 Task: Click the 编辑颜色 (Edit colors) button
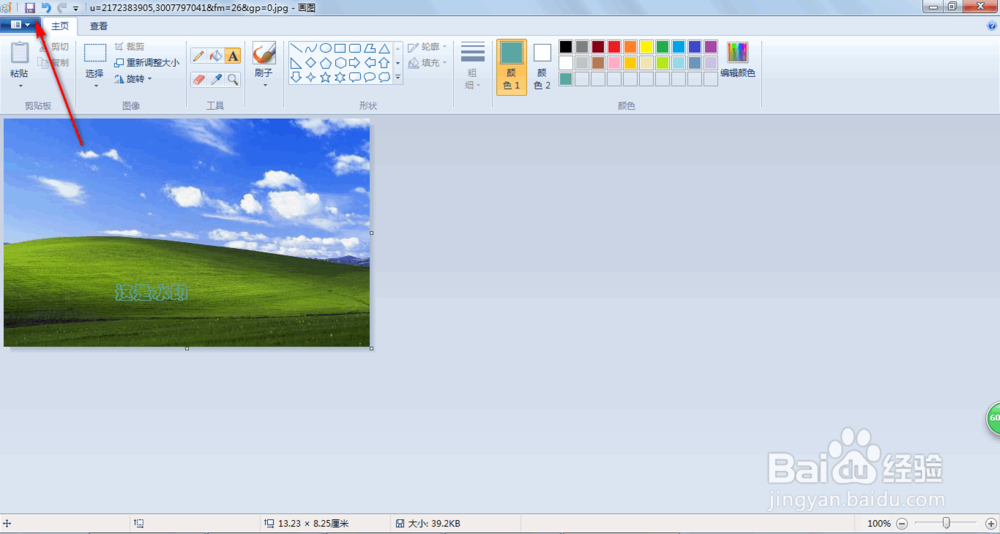[738, 59]
